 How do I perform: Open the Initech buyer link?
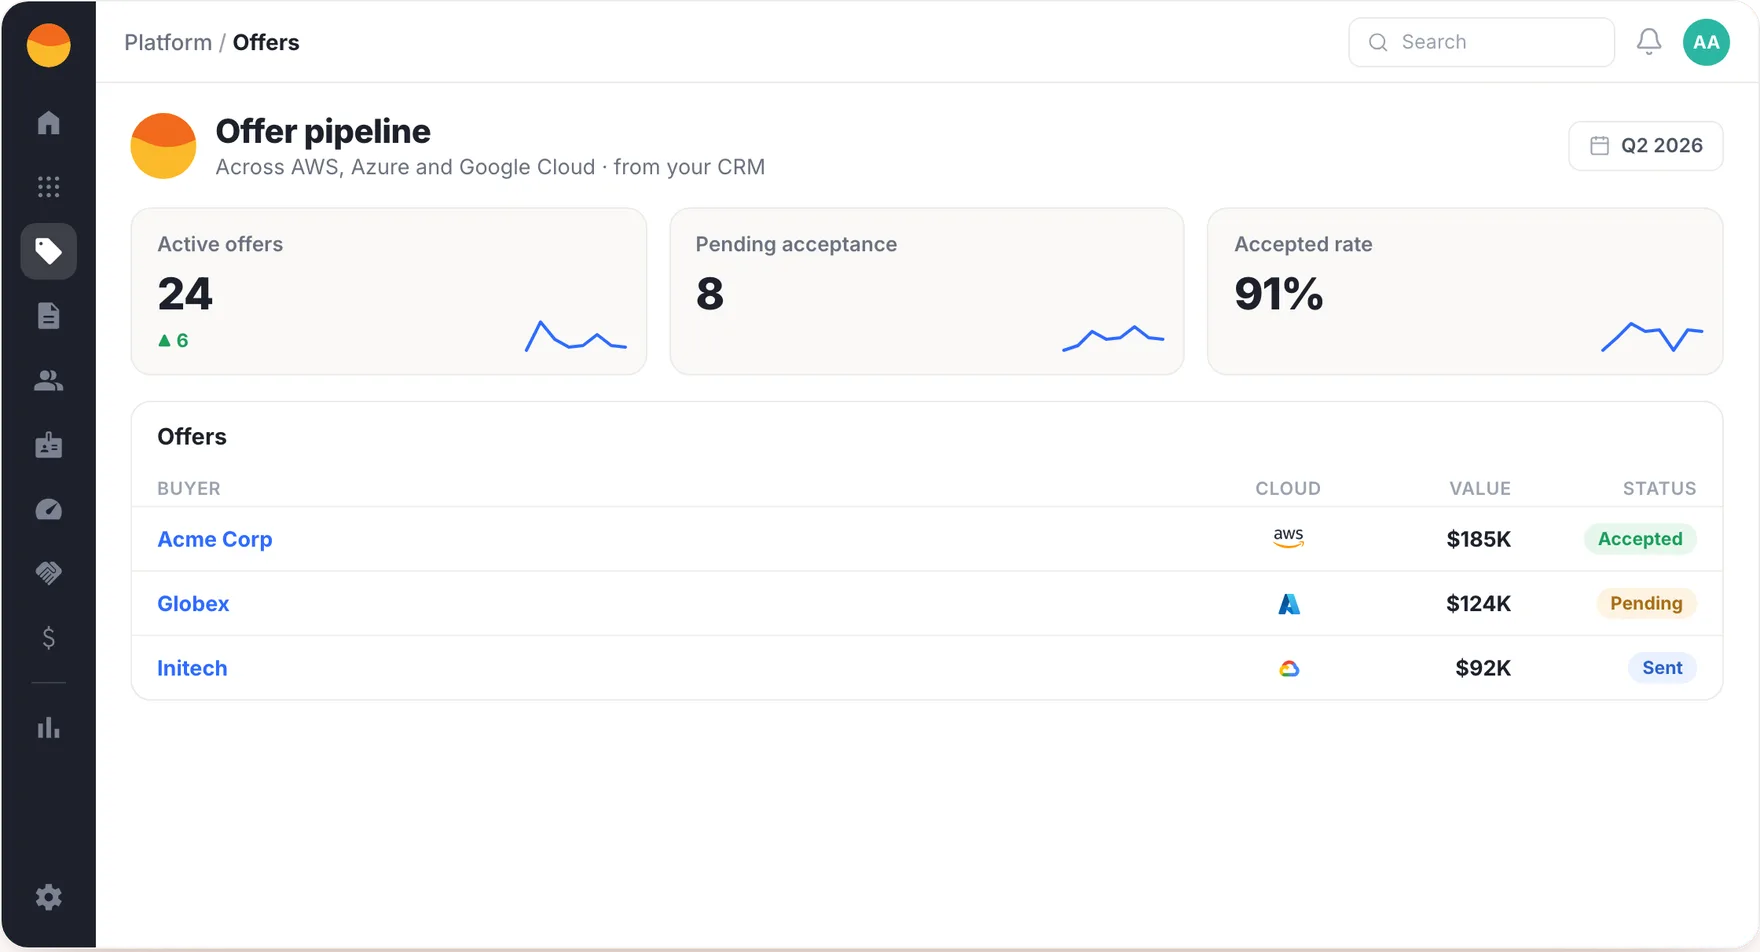(192, 668)
